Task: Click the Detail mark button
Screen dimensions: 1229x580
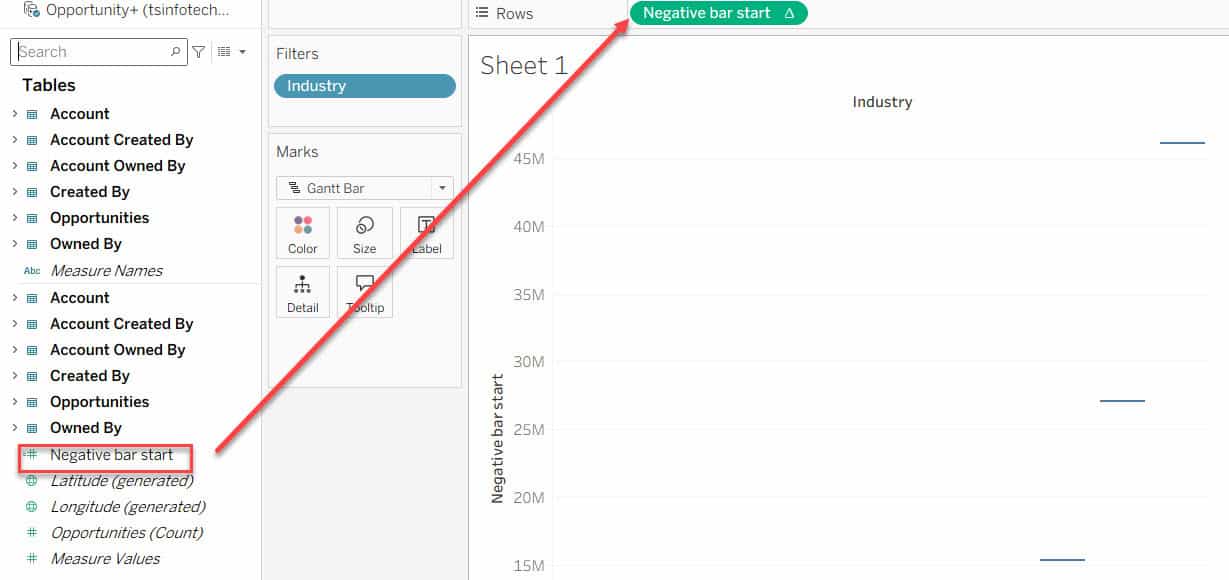Action: pos(302,292)
